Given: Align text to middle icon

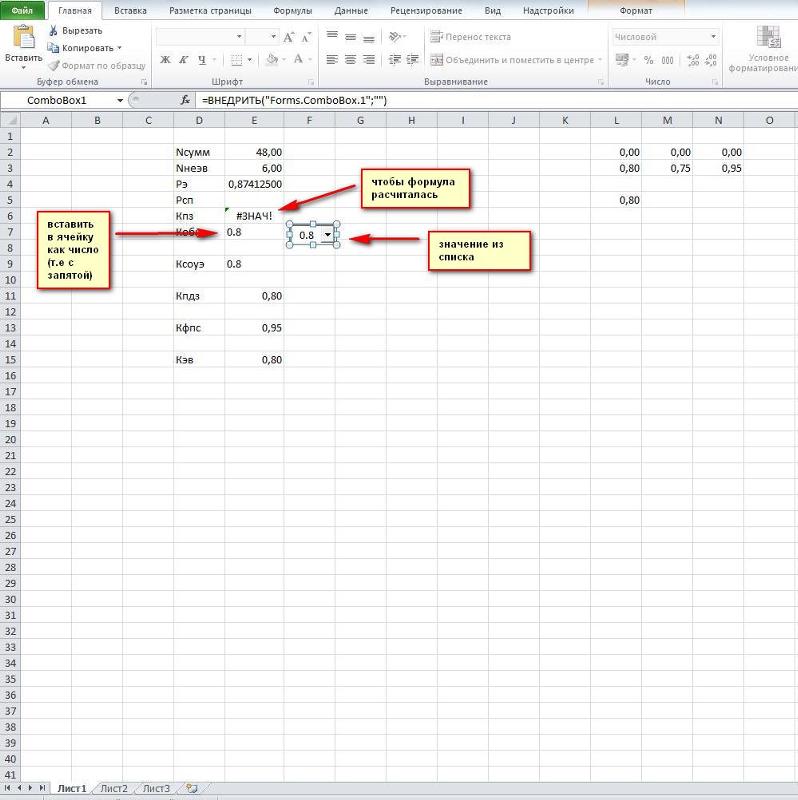Looking at the screenshot, I should click(x=351, y=37).
